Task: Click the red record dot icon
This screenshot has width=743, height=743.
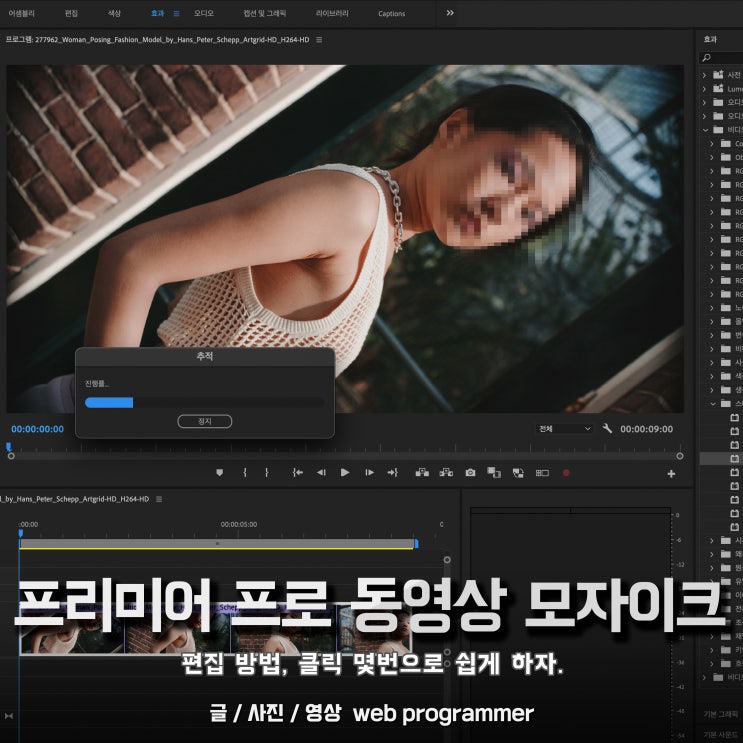Action: click(566, 473)
